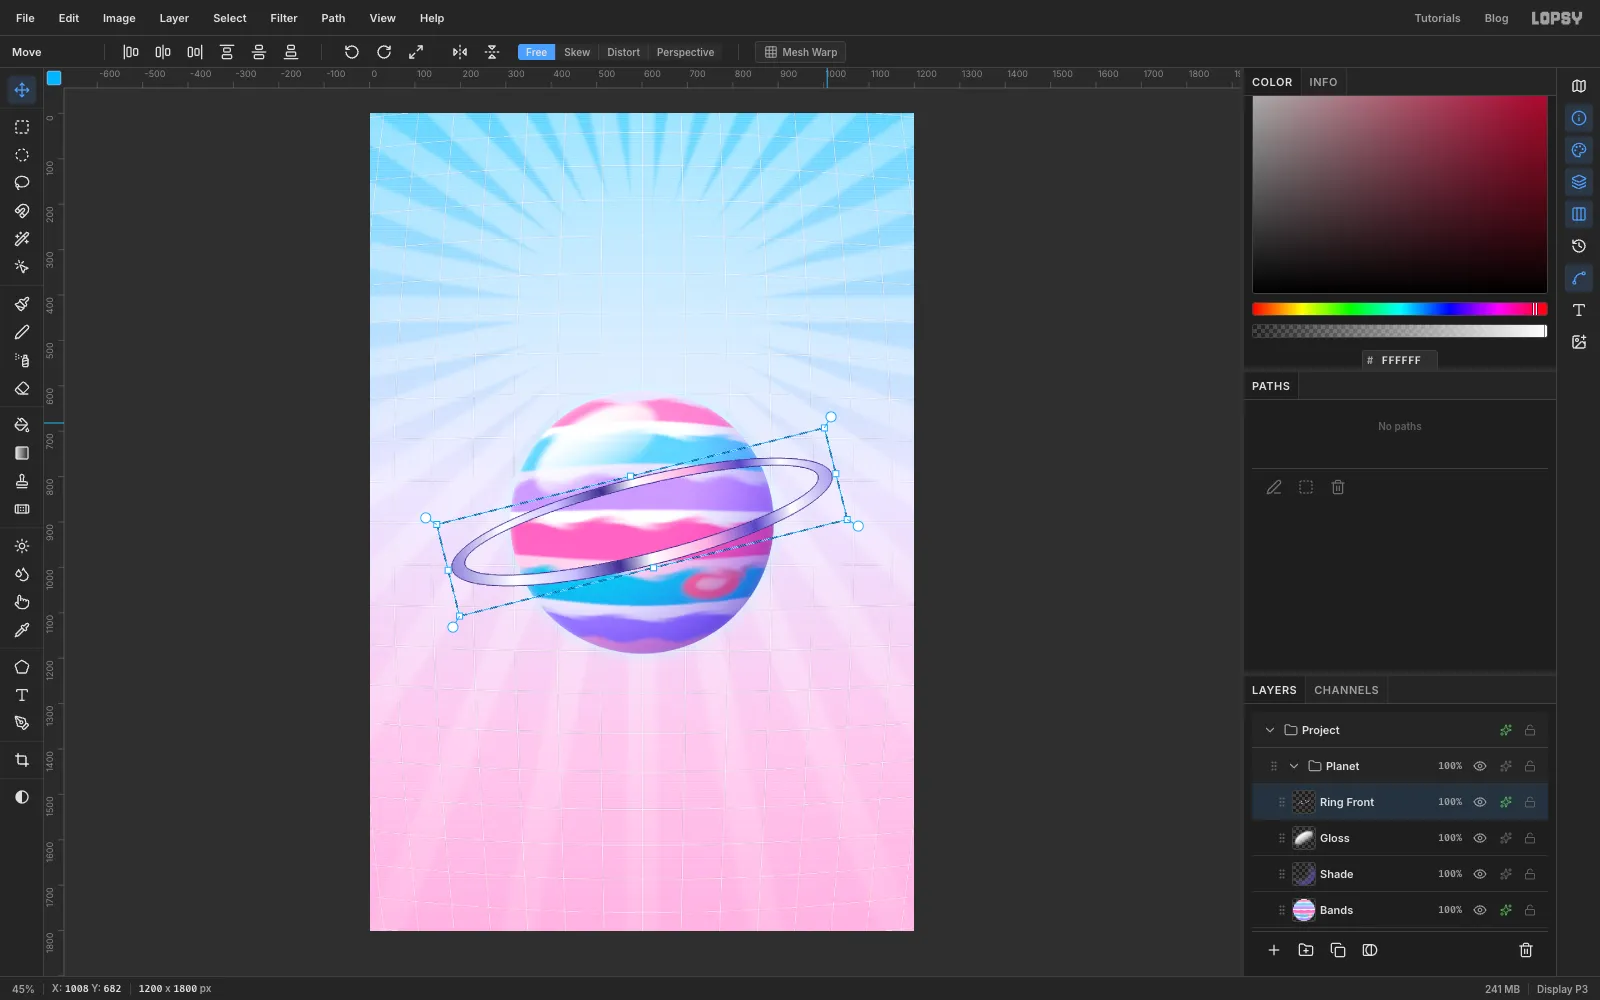Toggle lock on the Ring Front layer
1600x1000 pixels.
[1530, 802]
